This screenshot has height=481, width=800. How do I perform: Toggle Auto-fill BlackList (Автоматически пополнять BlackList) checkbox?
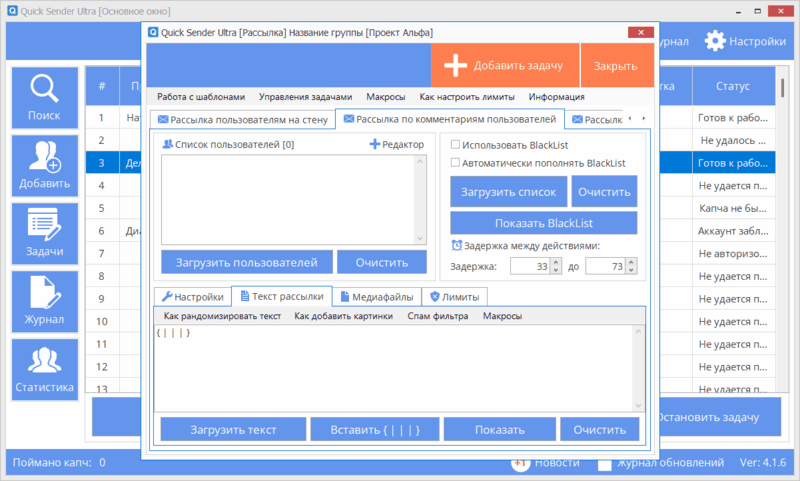(456, 162)
